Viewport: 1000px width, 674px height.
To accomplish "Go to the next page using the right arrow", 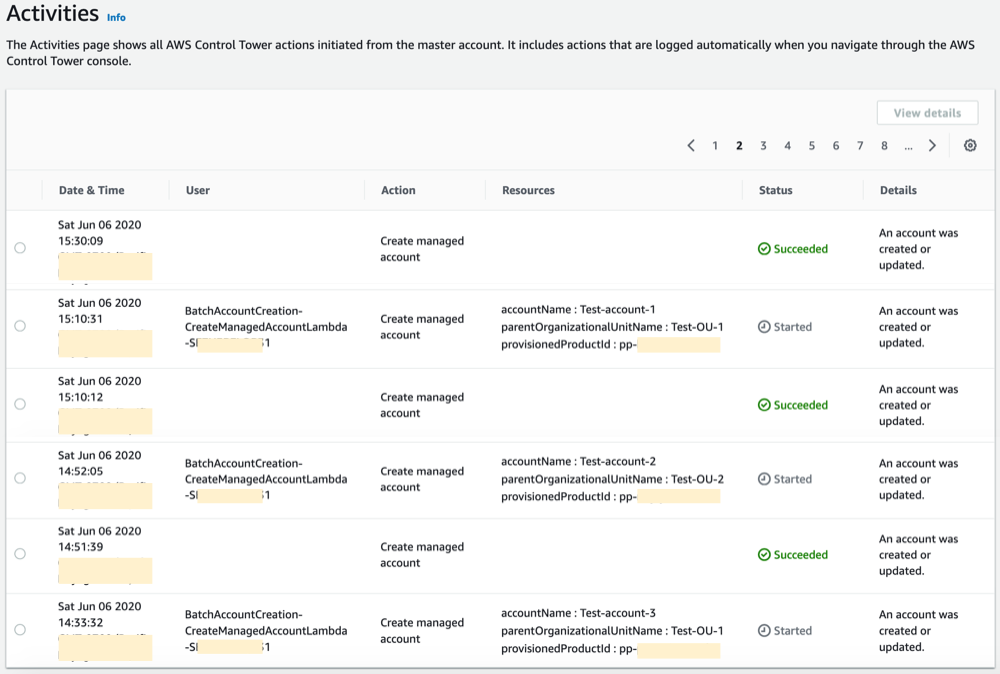I will pos(932,145).
